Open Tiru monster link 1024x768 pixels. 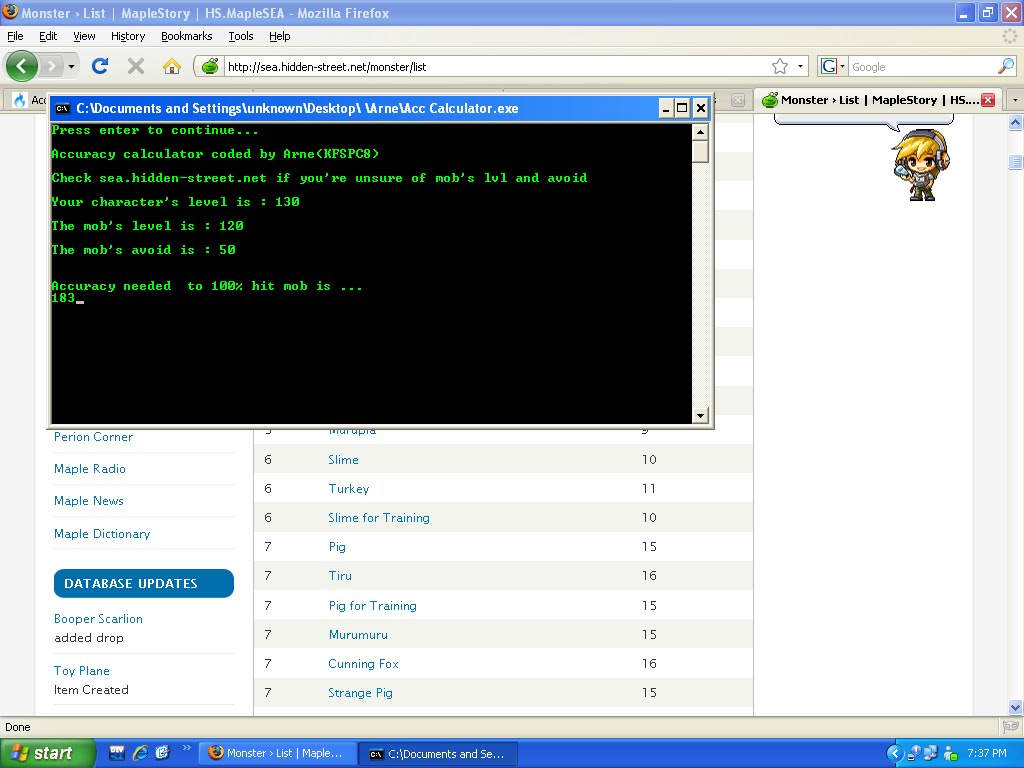pos(340,576)
